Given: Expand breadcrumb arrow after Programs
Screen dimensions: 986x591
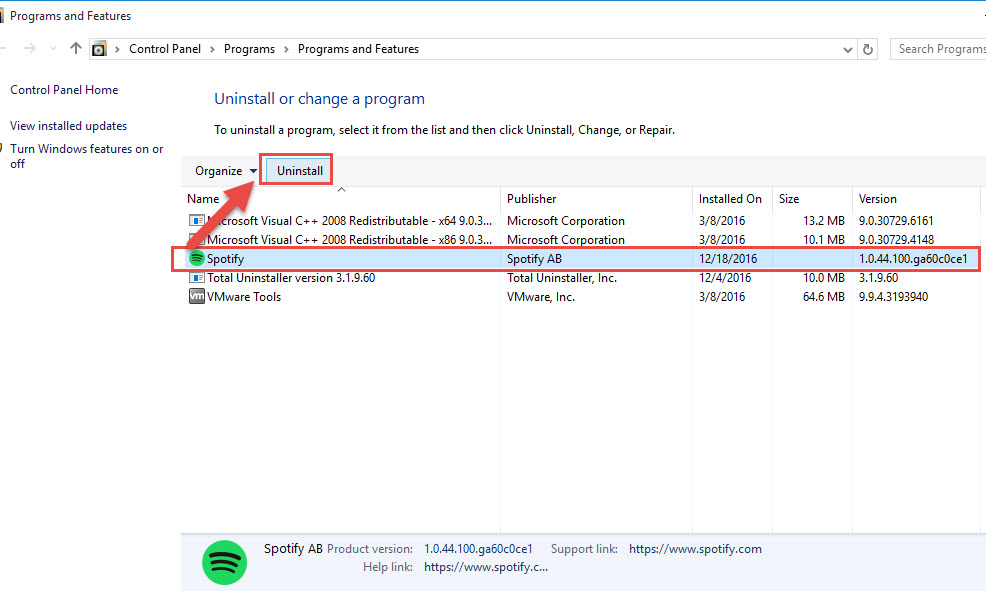Looking at the screenshot, I should 286,49.
